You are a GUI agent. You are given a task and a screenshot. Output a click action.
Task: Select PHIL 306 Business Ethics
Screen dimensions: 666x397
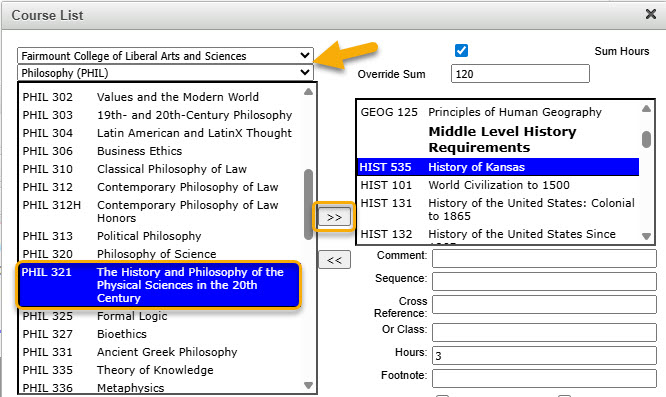click(x=161, y=151)
